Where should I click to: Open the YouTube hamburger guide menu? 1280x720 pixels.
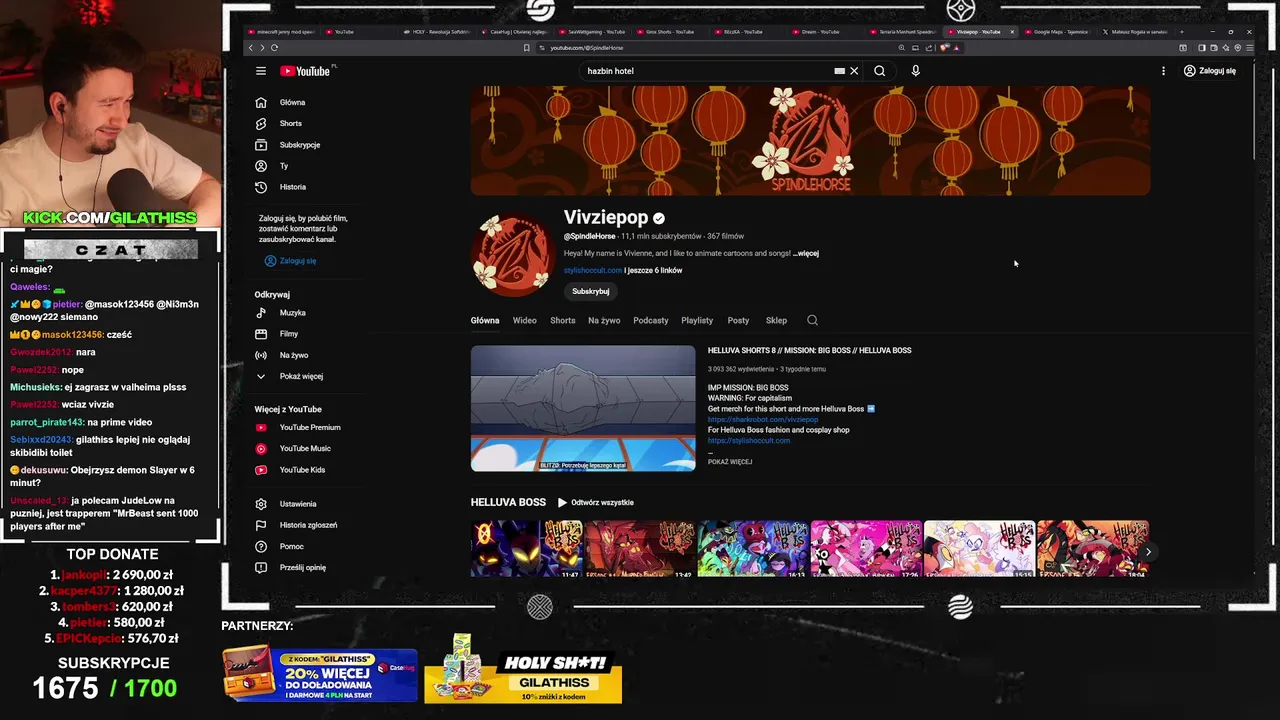[260, 71]
